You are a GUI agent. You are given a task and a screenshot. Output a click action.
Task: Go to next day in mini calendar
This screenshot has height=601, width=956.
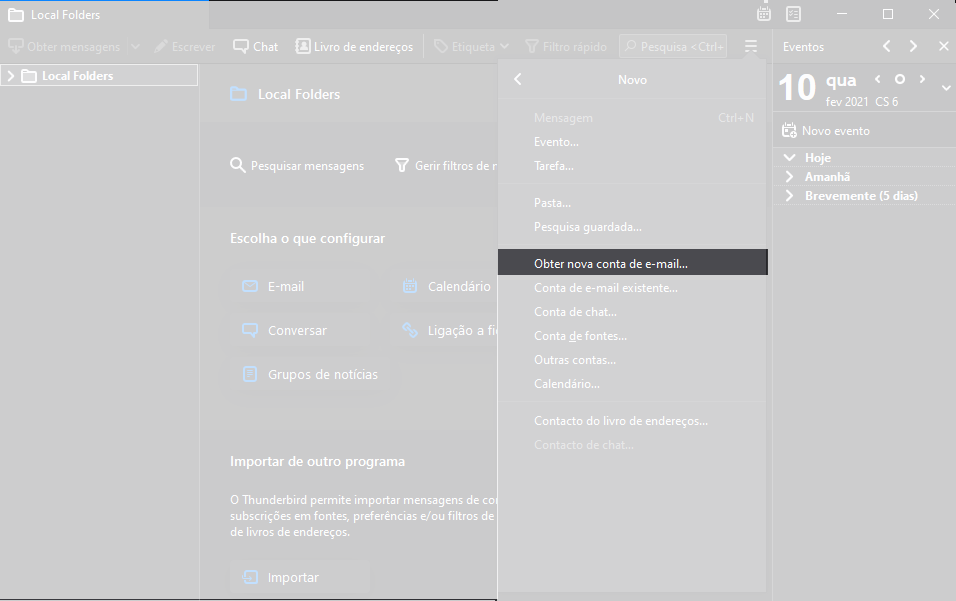(x=922, y=79)
